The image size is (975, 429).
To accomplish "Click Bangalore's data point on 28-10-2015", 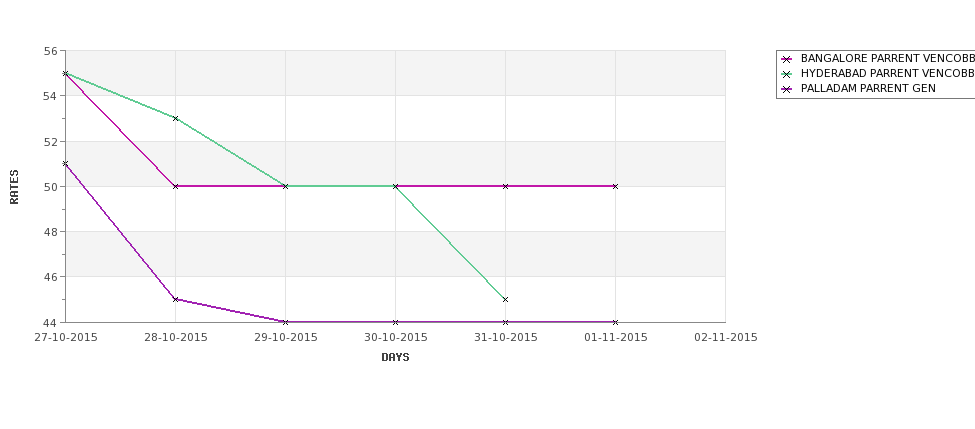I will [x=175, y=186].
